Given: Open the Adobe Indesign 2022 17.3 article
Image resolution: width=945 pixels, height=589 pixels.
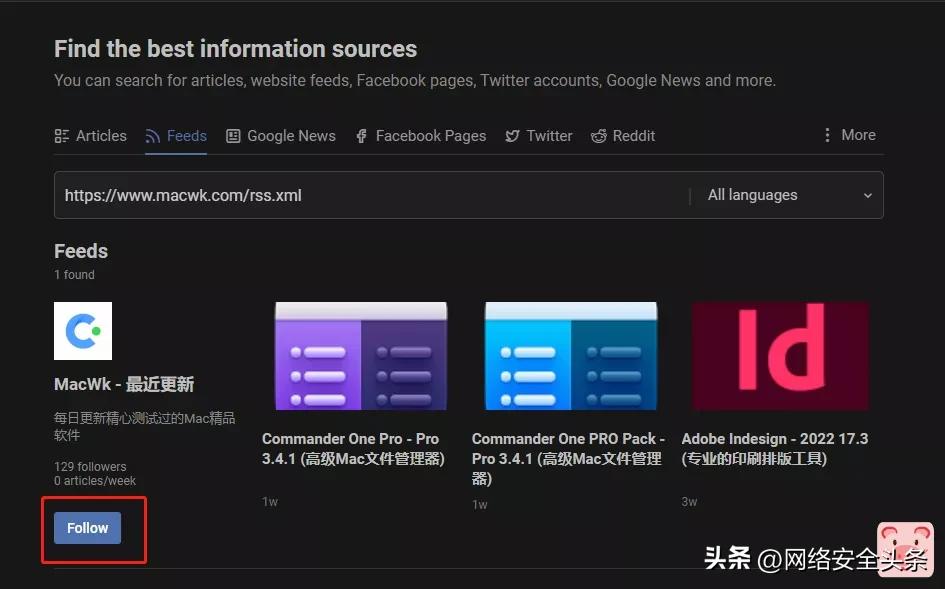Looking at the screenshot, I should [x=774, y=448].
